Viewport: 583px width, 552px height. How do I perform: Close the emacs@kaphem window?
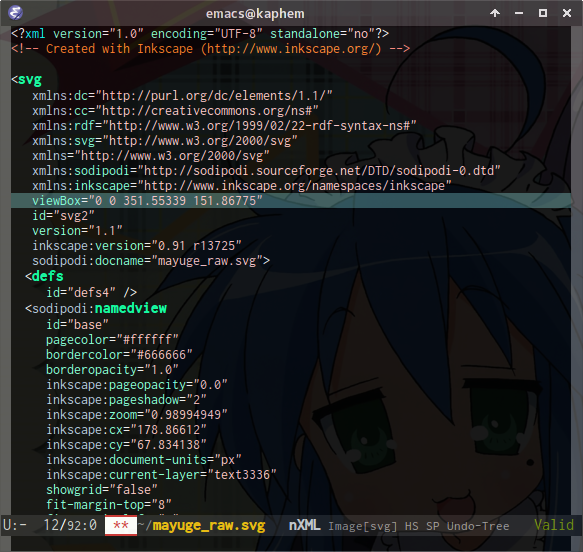(x=567, y=13)
